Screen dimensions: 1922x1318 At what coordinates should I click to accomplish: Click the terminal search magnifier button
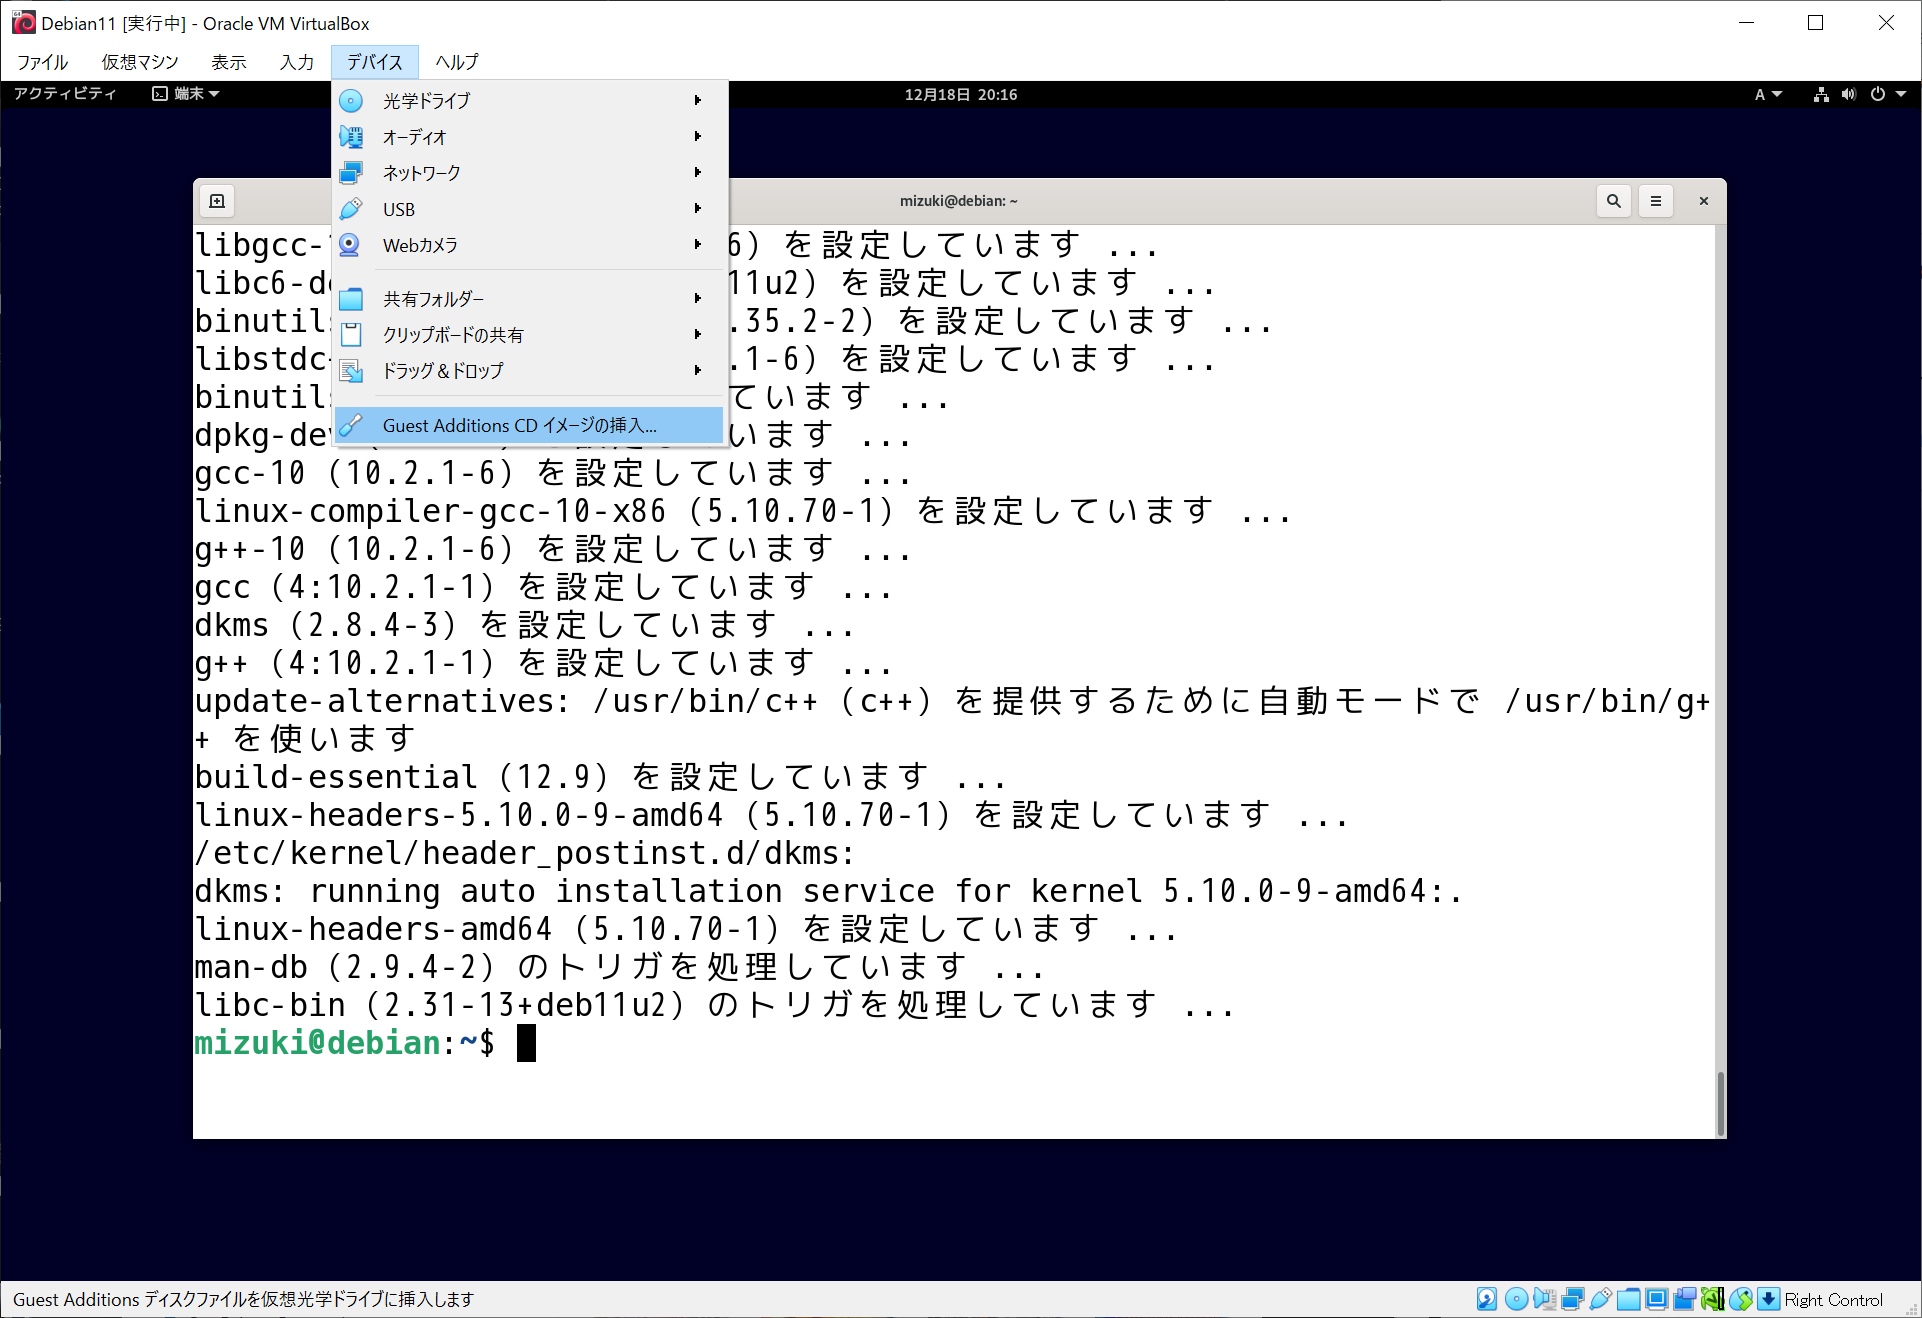pyautogui.click(x=1613, y=201)
